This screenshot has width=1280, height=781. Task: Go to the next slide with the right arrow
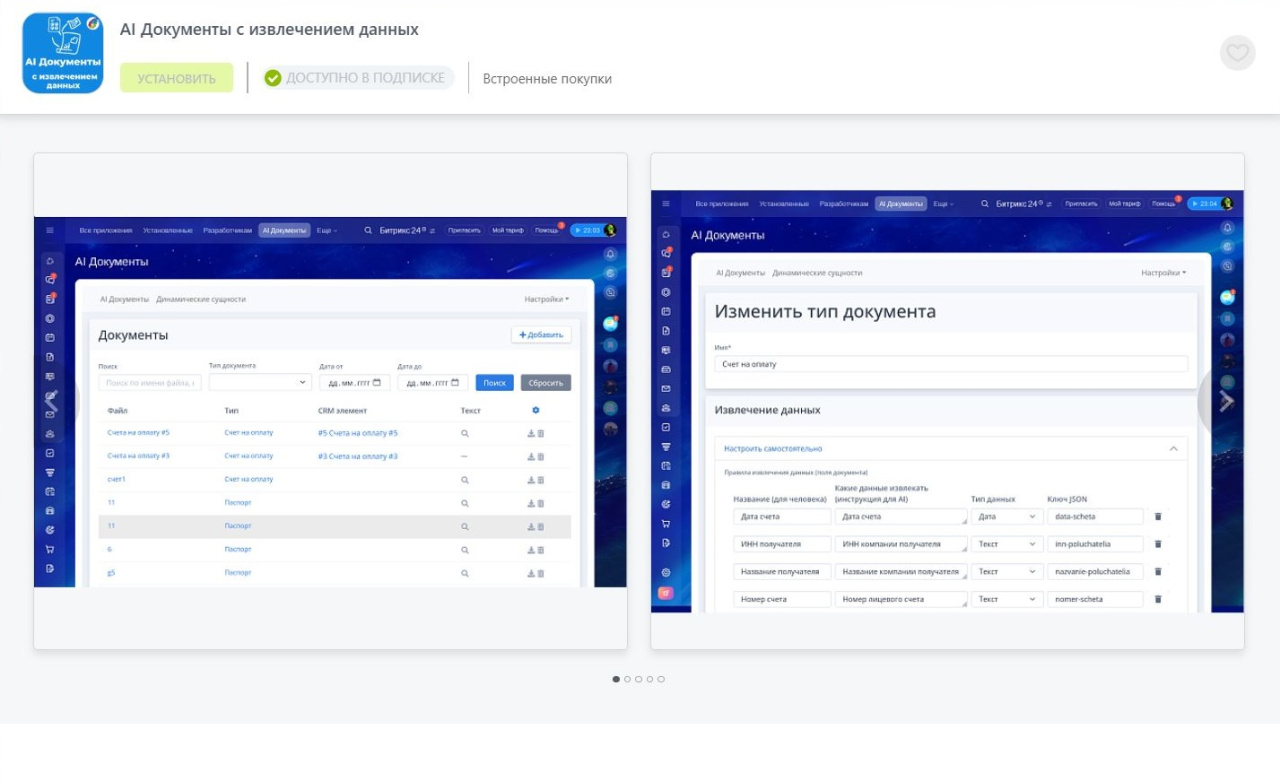1226,401
